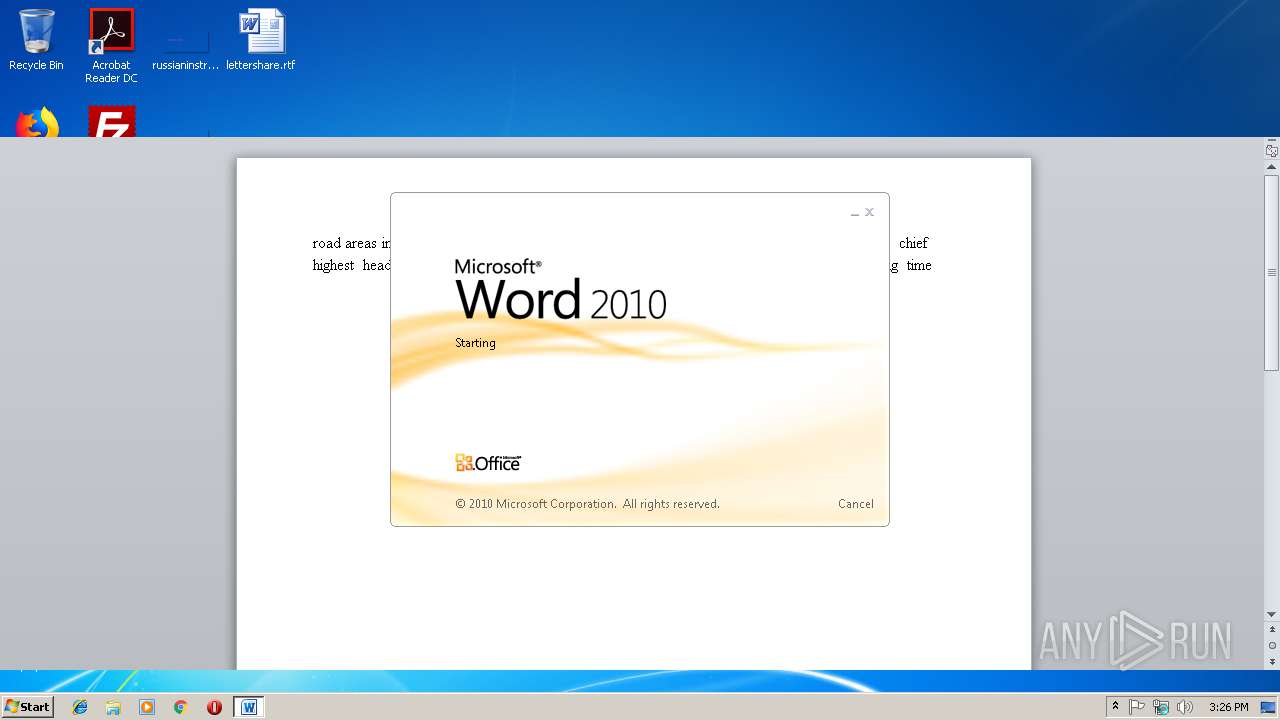The width and height of the screenshot is (1280, 720).
Task: Launch Windows Media Player from the taskbar
Action: (x=147, y=707)
